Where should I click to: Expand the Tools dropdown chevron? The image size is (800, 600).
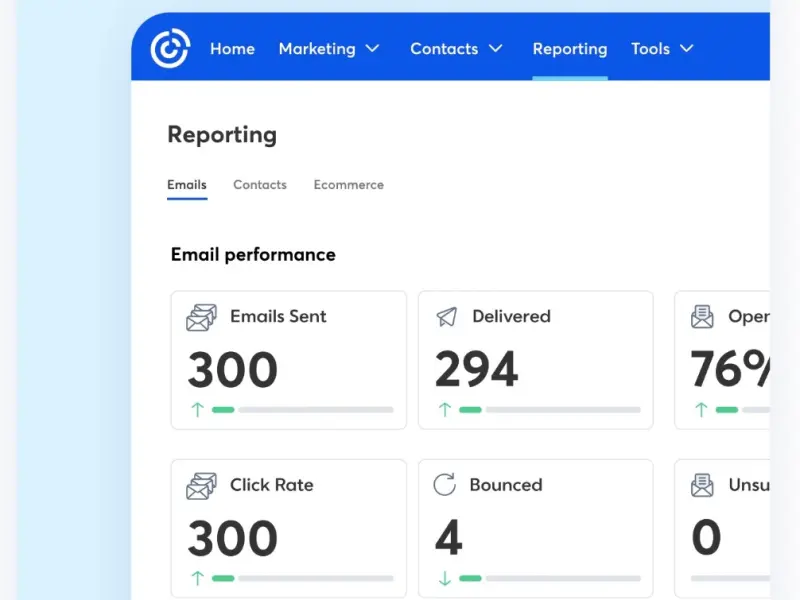point(687,48)
